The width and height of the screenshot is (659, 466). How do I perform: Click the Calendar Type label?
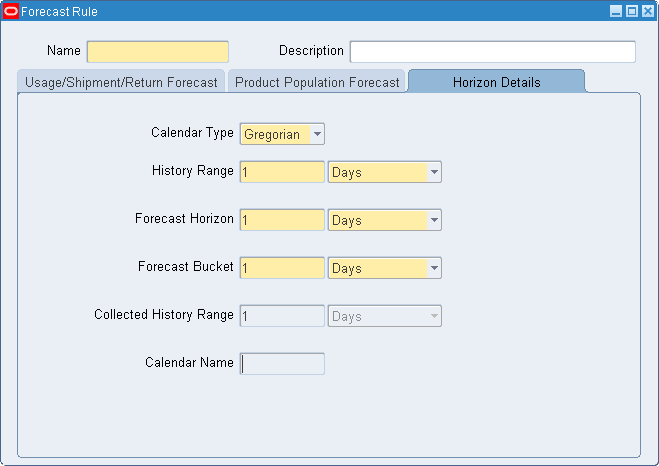click(x=192, y=133)
